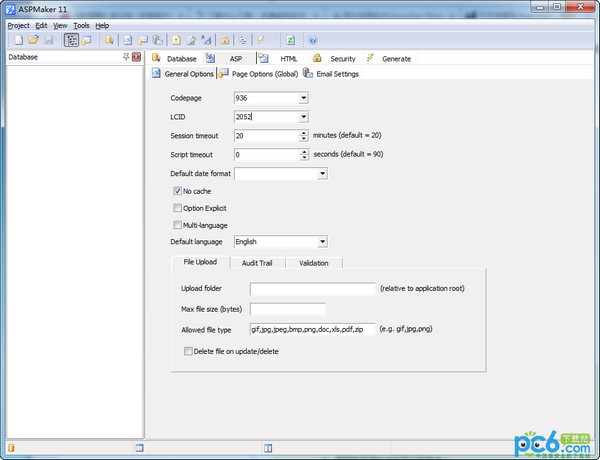Increase Session timeout with up arrow
This screenshot has height=460, width=600.
coord(304,133)
